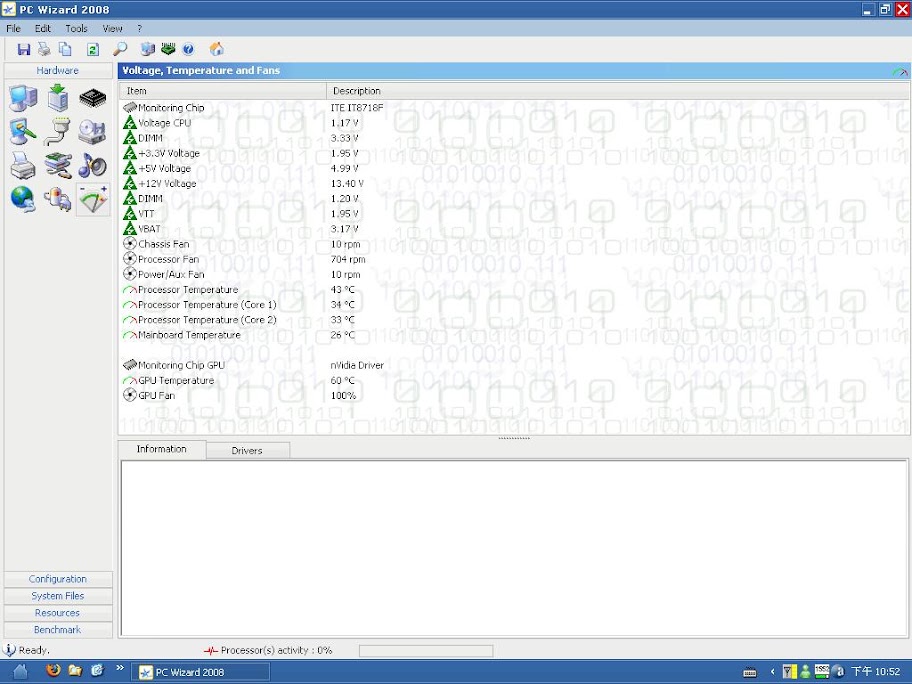This screenshot has width=912, height=684.
Task: Open the I/O Ports cable icon
Action: tap(58, 131)
